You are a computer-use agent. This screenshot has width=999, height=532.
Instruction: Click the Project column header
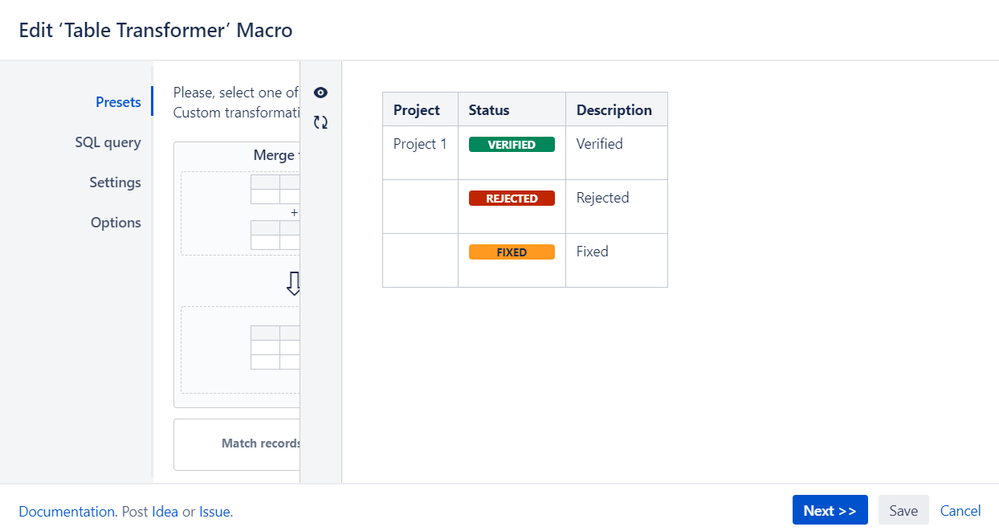pyautogui.click(x=417, y=110)
